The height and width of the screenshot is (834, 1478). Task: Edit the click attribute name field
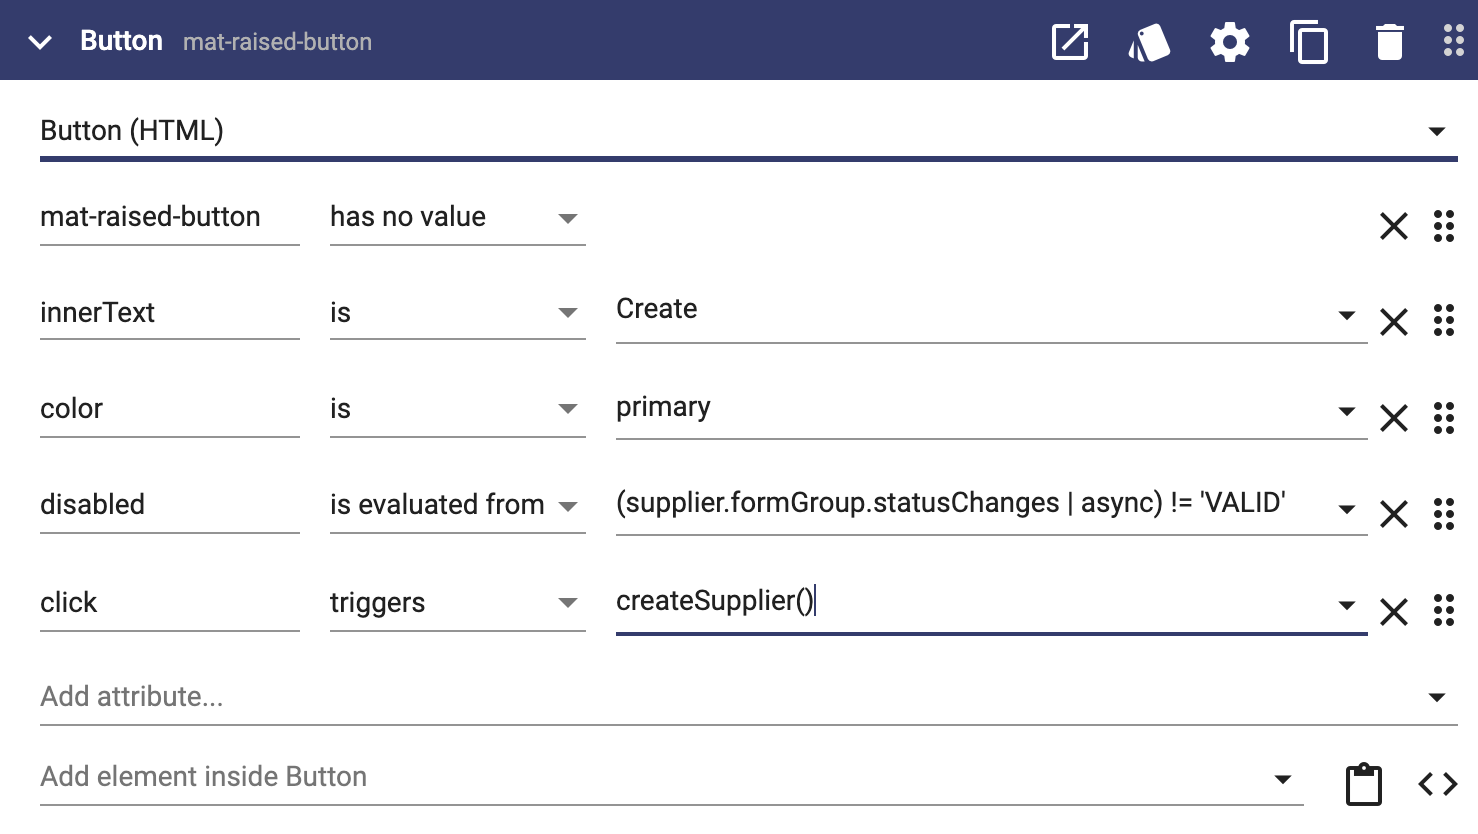(169, 603)
